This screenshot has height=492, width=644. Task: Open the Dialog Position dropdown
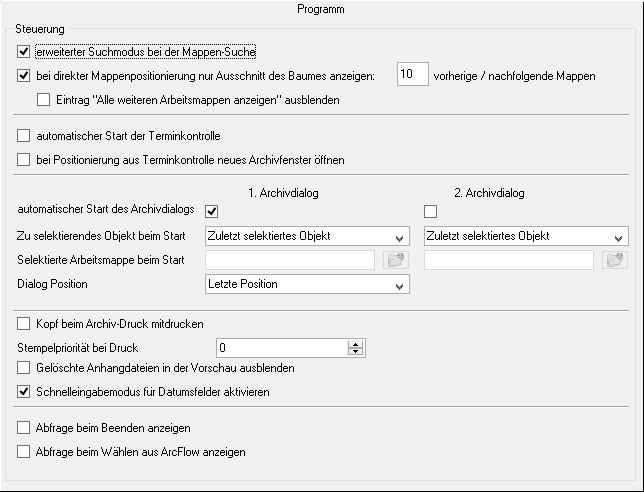[x=307, y=284]
